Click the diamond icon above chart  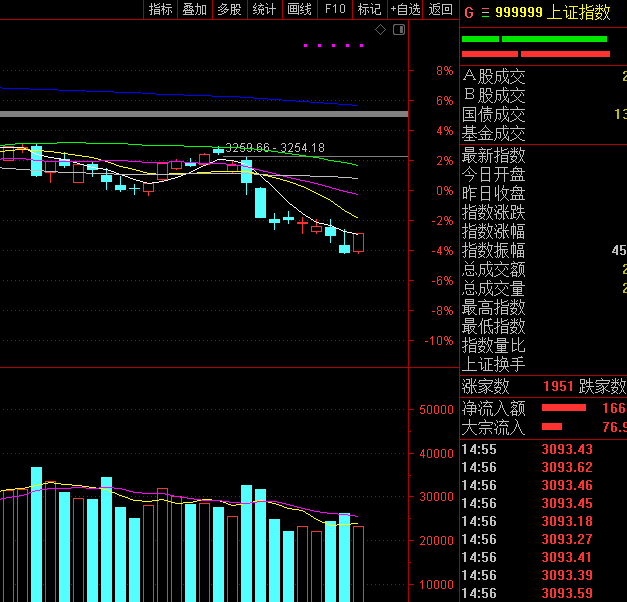[380, 29]
